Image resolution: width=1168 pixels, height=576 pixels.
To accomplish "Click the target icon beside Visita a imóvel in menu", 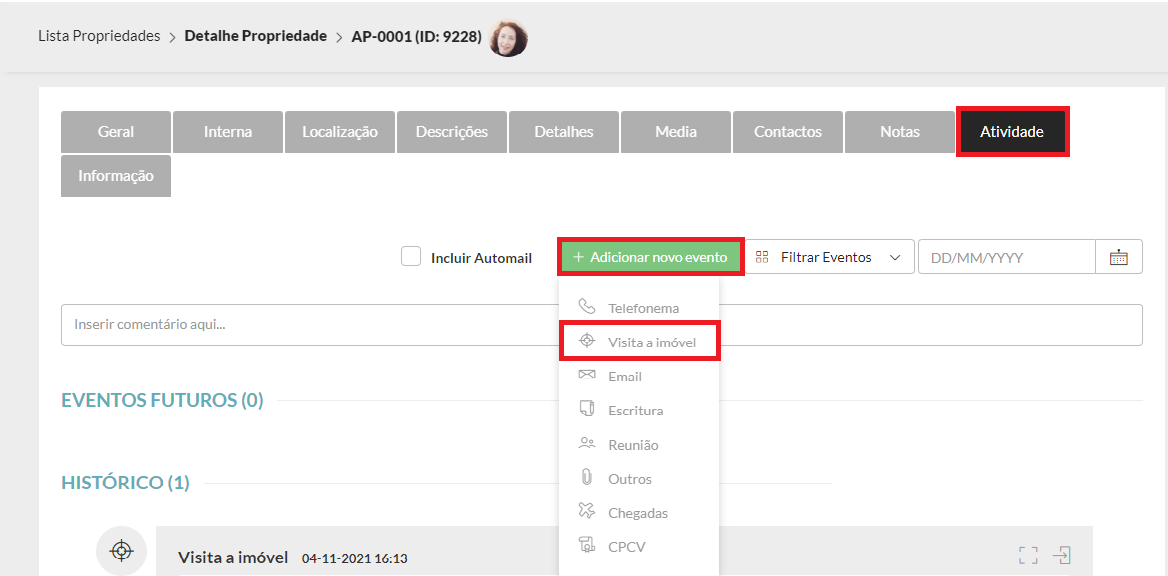I will click(587, 341).
